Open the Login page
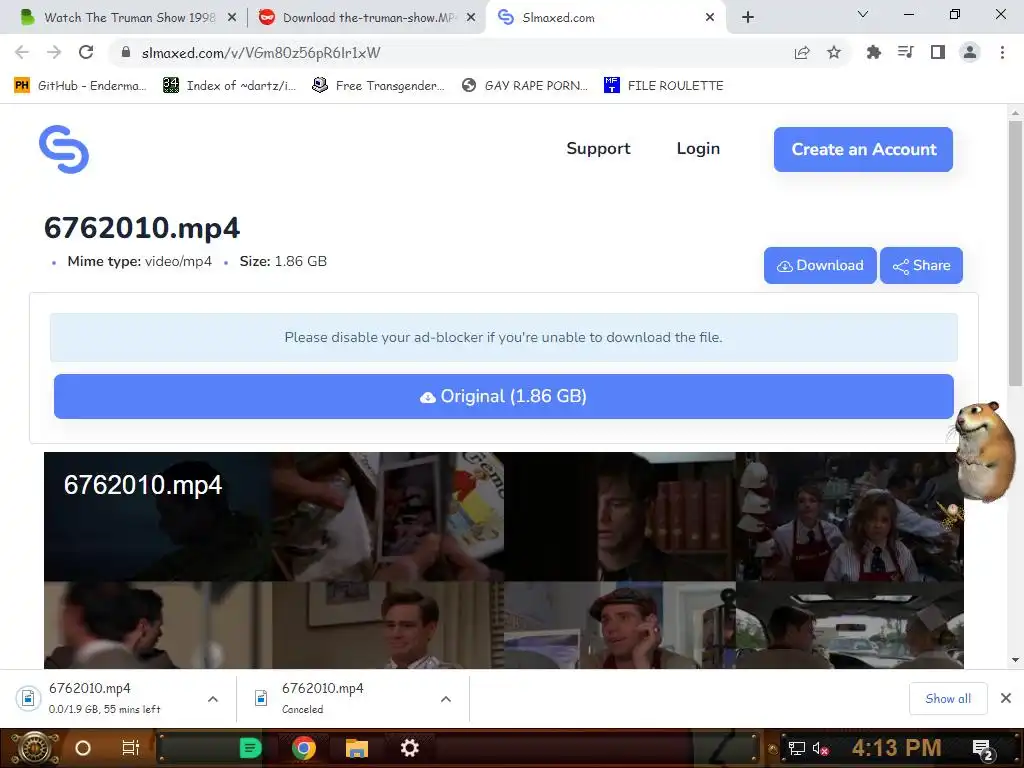Image resolution: width=1024 pixels, height=768 pixels. click(698, 149)
